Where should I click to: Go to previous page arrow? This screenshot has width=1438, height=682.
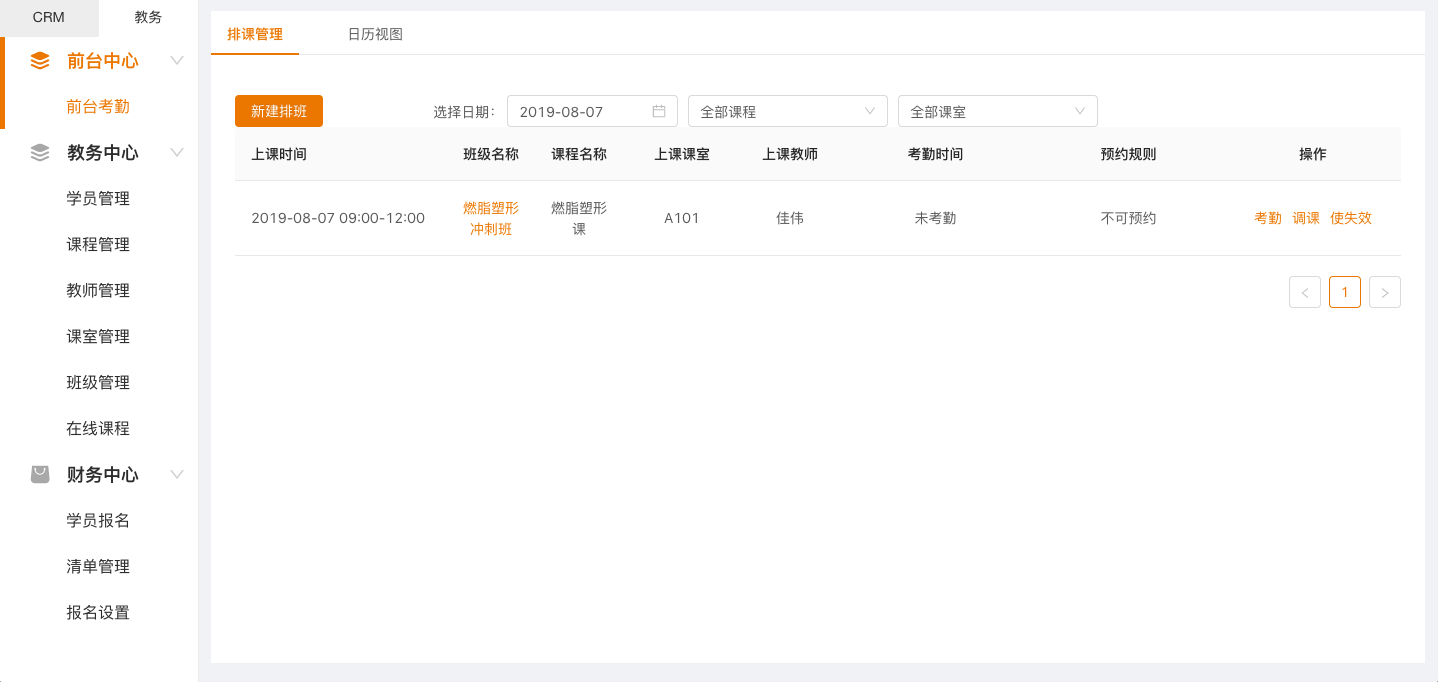(x=1305, y=292)
